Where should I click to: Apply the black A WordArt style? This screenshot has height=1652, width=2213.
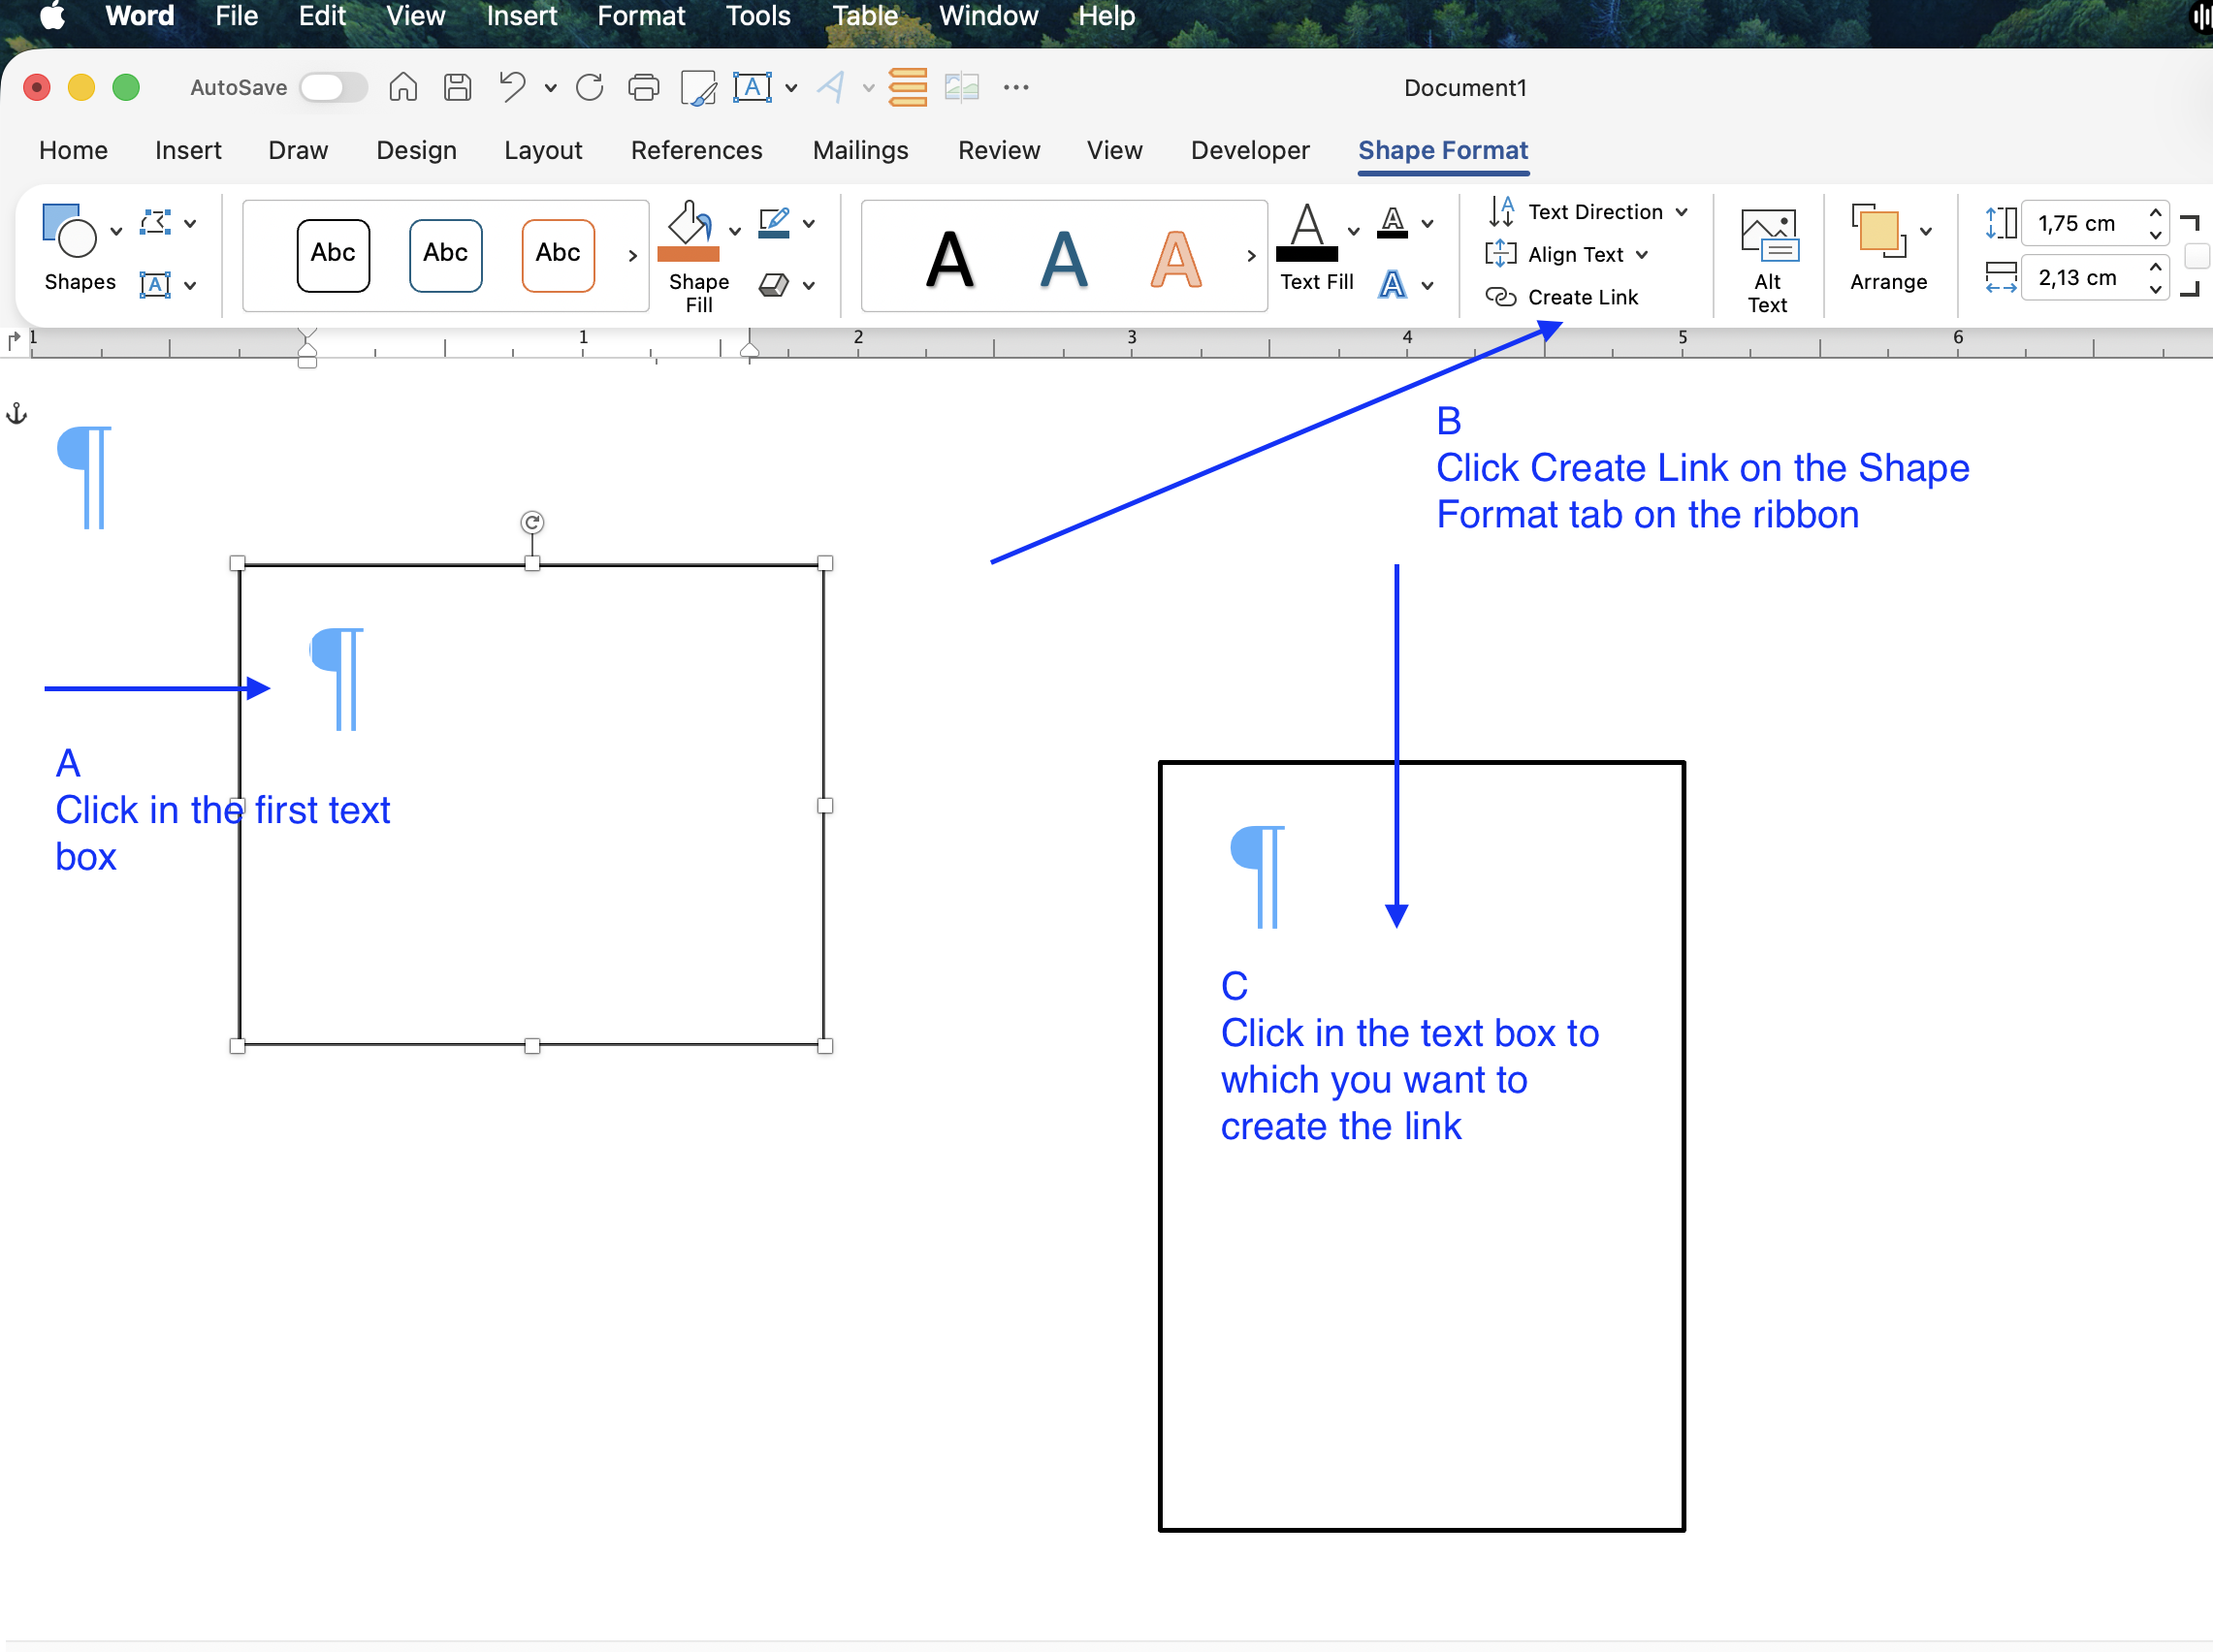tap(949, 259)
